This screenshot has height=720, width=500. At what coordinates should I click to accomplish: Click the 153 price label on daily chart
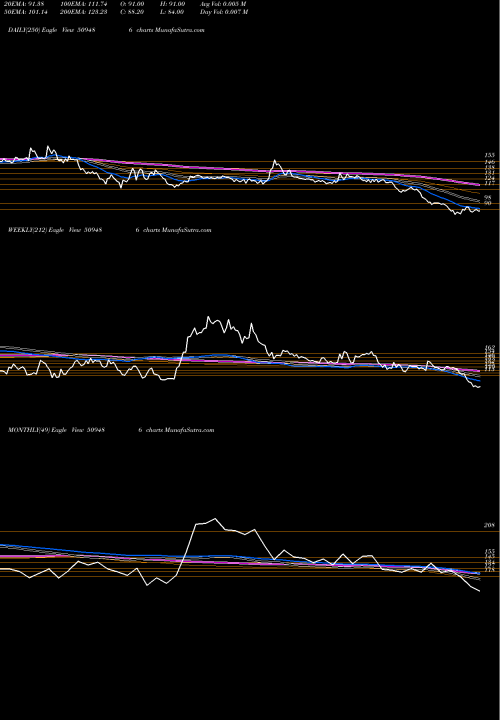[x=489, y=156]
